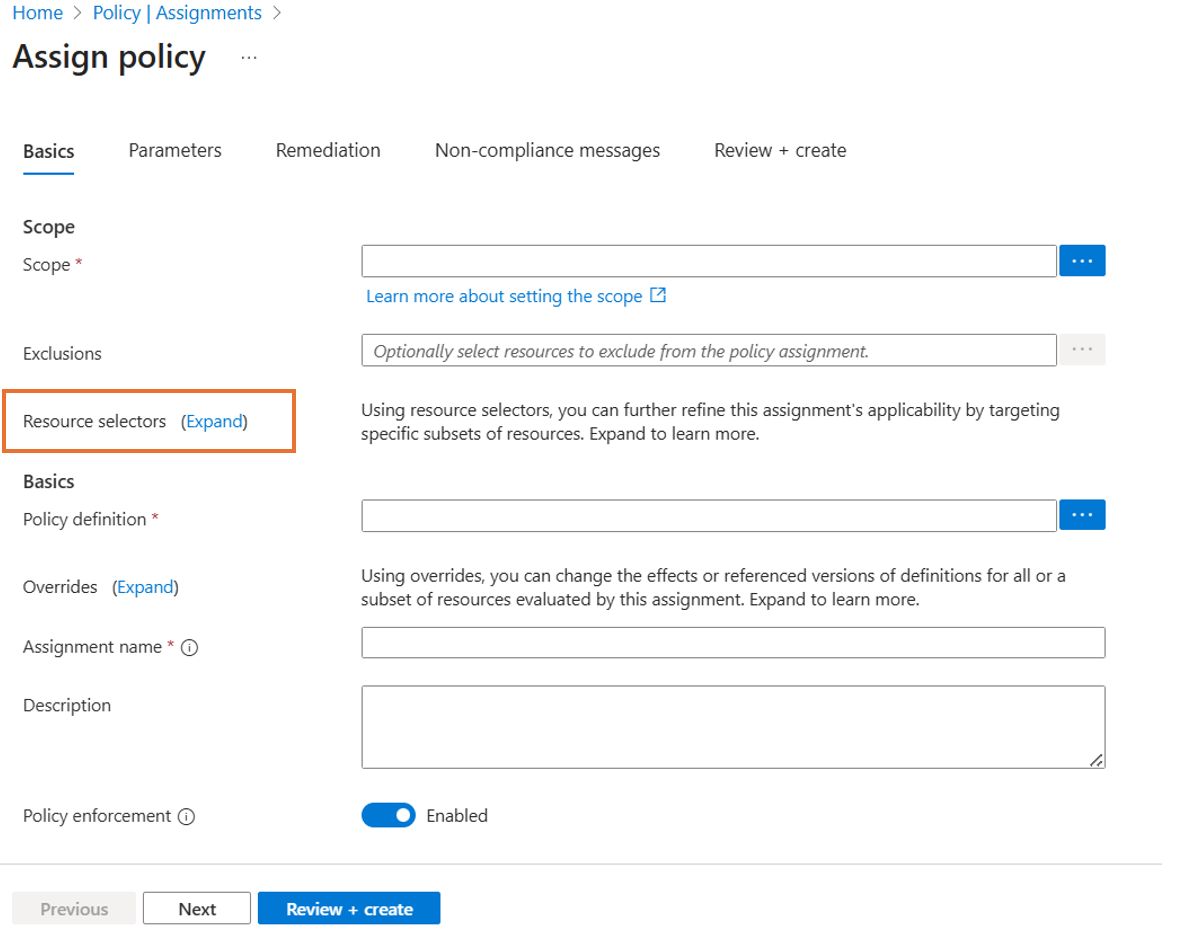Switch to the Parameters tab
Image resolution: width=1201 pixels, height=946 pixels.
coord(175,150)
